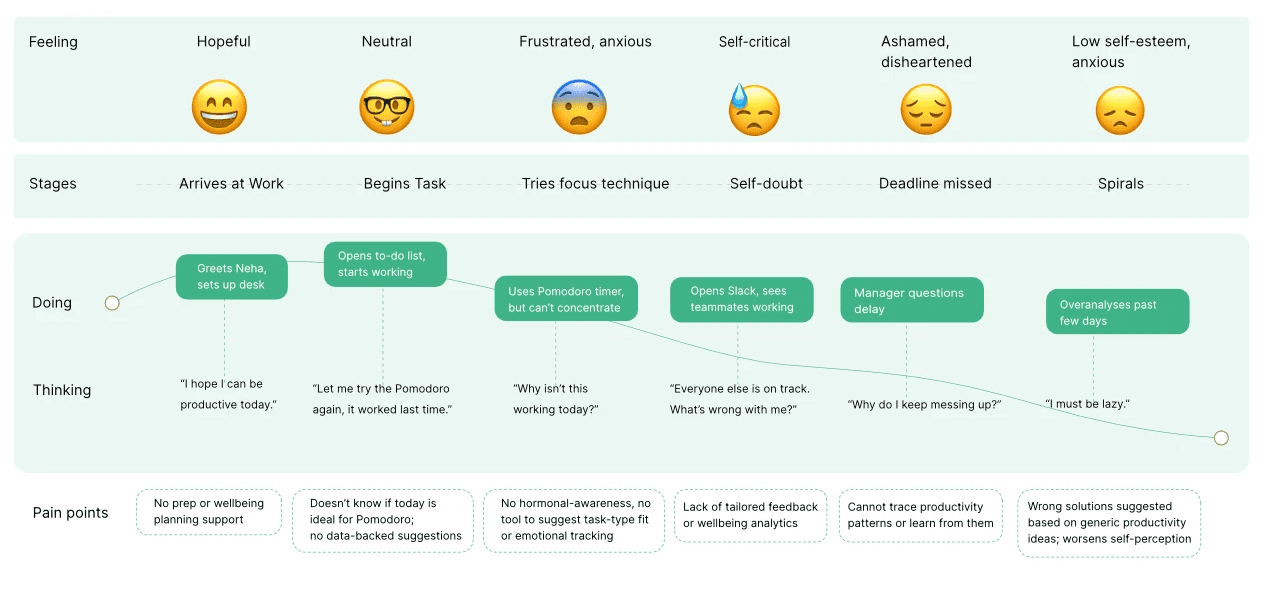Click the 'Deadline missed' stage label

pyautogui.click(x=935, y=184)
